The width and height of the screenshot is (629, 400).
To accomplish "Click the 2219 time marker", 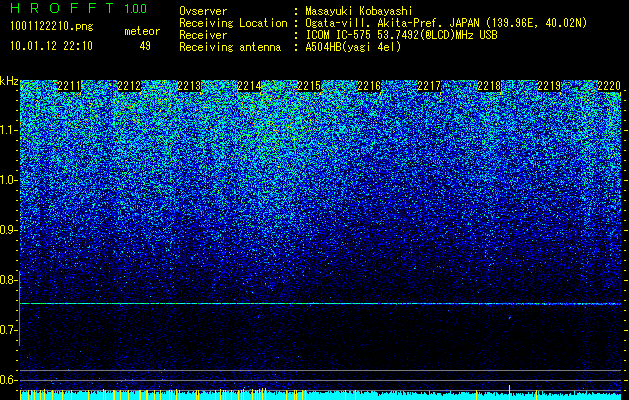I will coord(549,86).
